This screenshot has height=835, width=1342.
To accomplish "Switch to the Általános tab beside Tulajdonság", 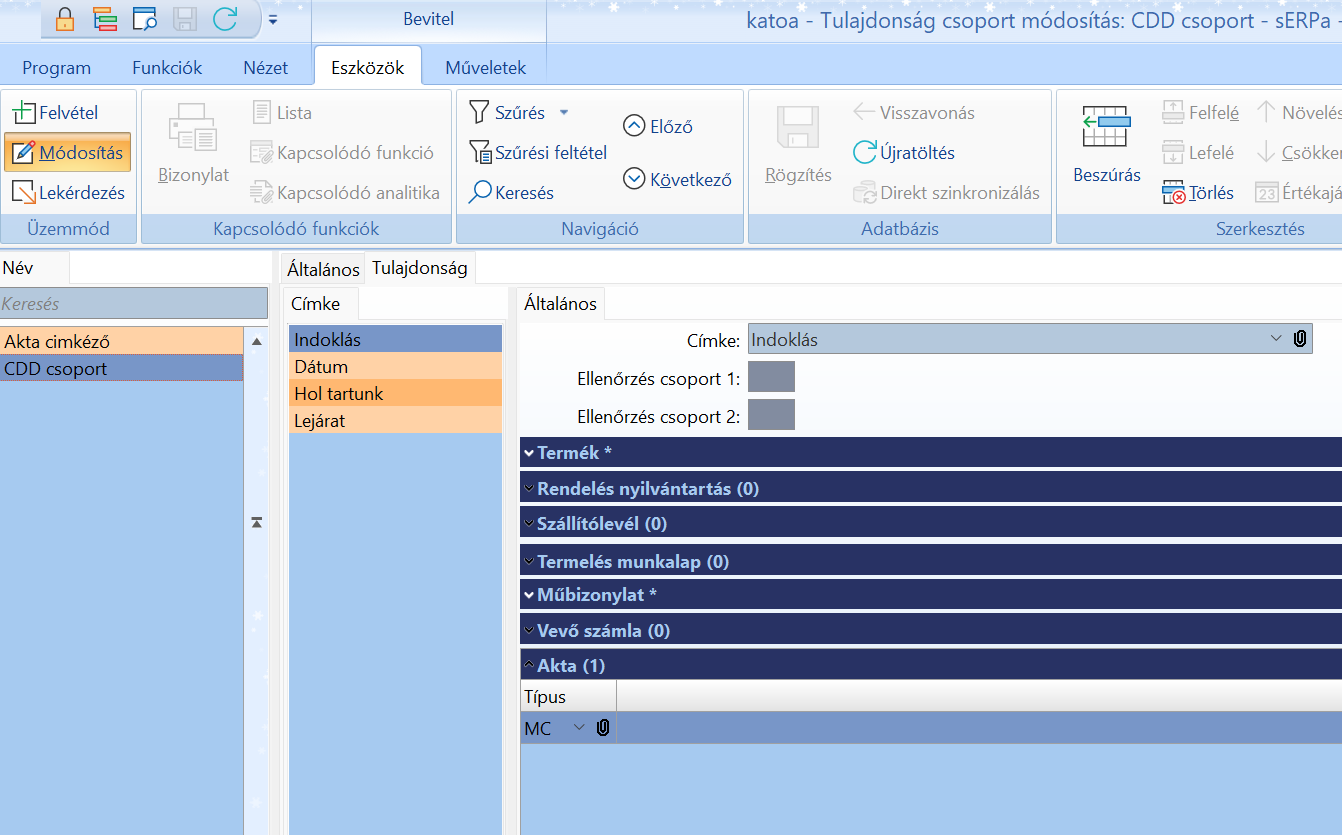I will [x=323, y=270].
